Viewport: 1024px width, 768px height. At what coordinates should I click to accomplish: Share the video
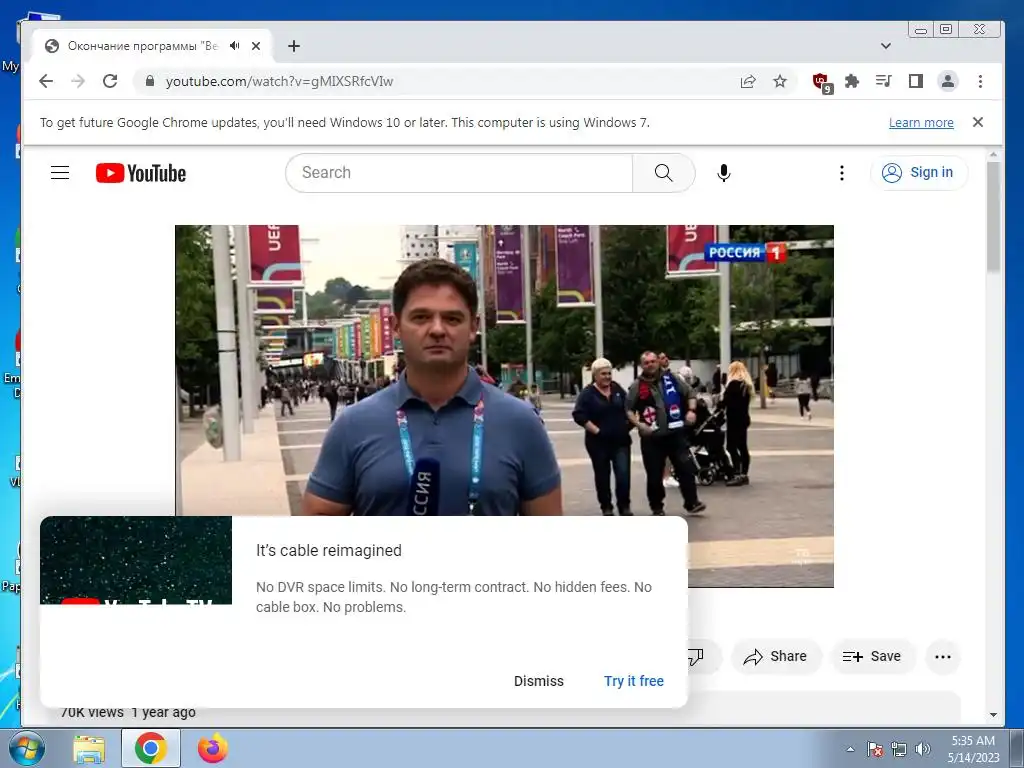click(775, 656)
